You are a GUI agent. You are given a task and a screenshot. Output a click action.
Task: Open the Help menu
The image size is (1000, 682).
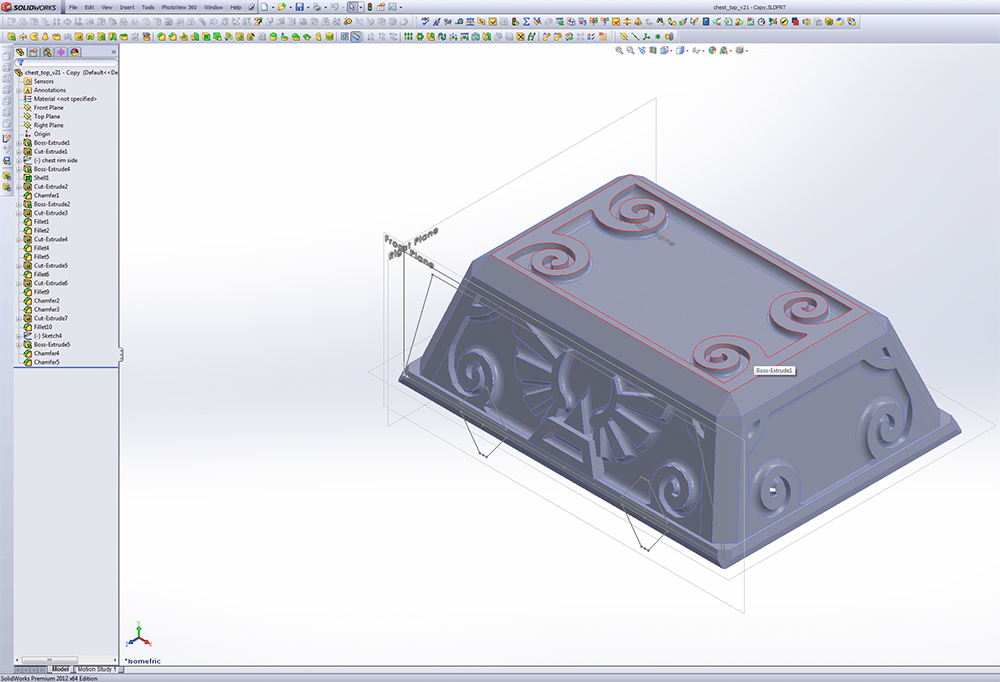pos(235,7)
